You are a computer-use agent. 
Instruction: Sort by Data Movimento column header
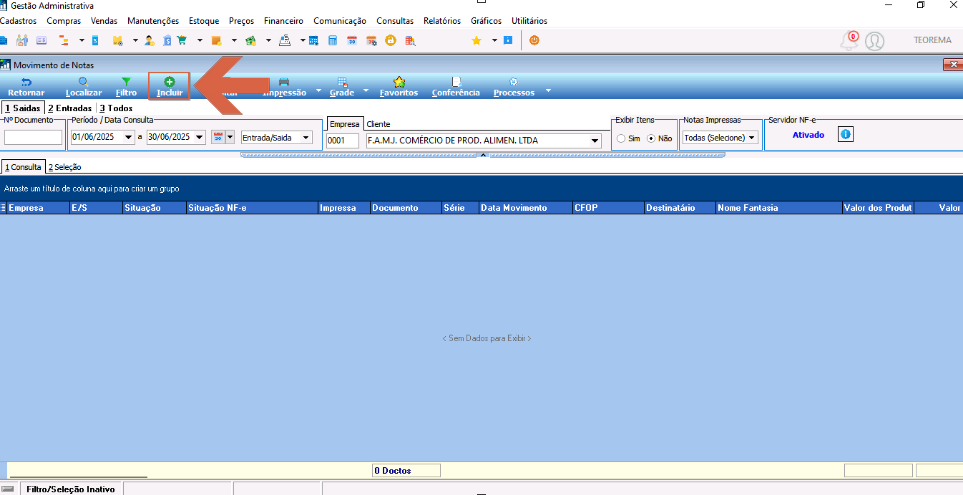click(526, 208)
